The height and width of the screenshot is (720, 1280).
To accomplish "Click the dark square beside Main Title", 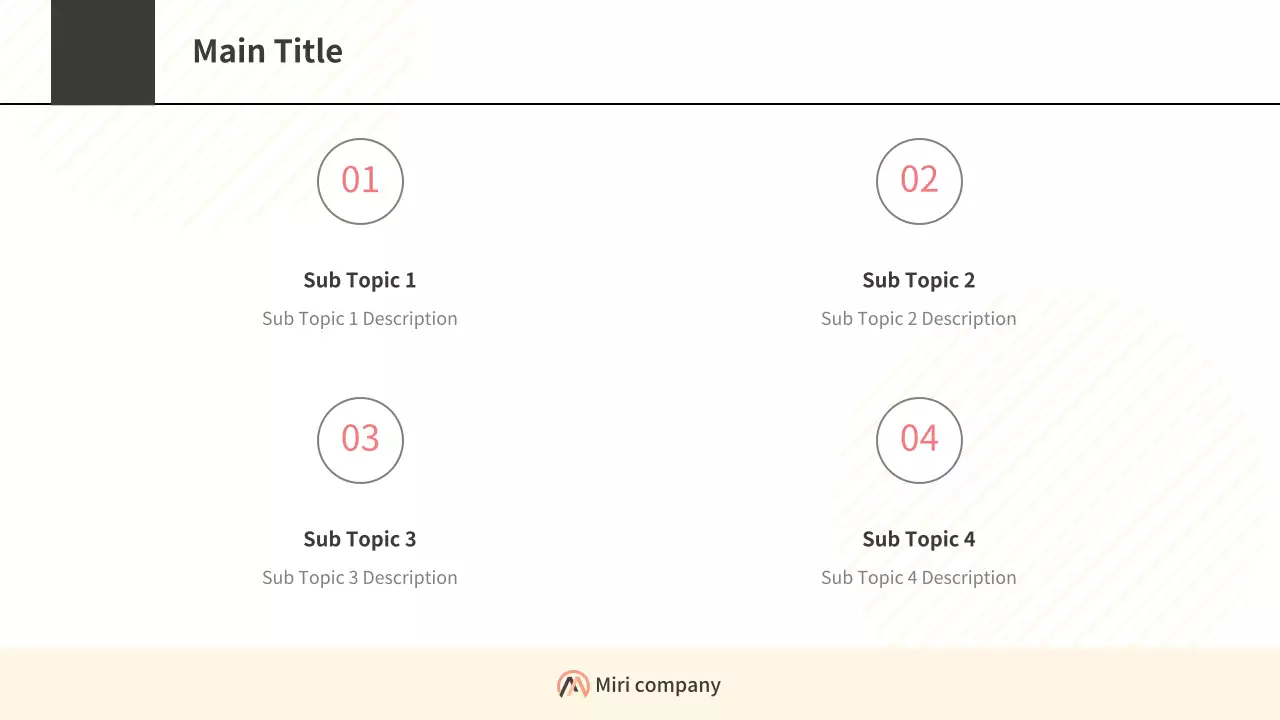I will tap(103, 51).
